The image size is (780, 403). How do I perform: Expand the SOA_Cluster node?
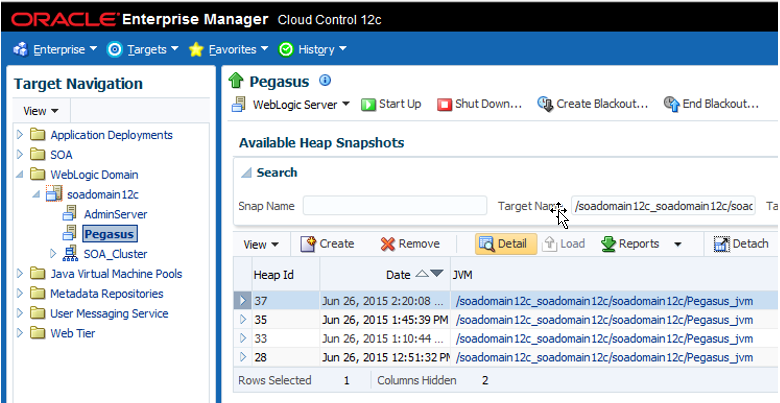click(x=53, y=254)
